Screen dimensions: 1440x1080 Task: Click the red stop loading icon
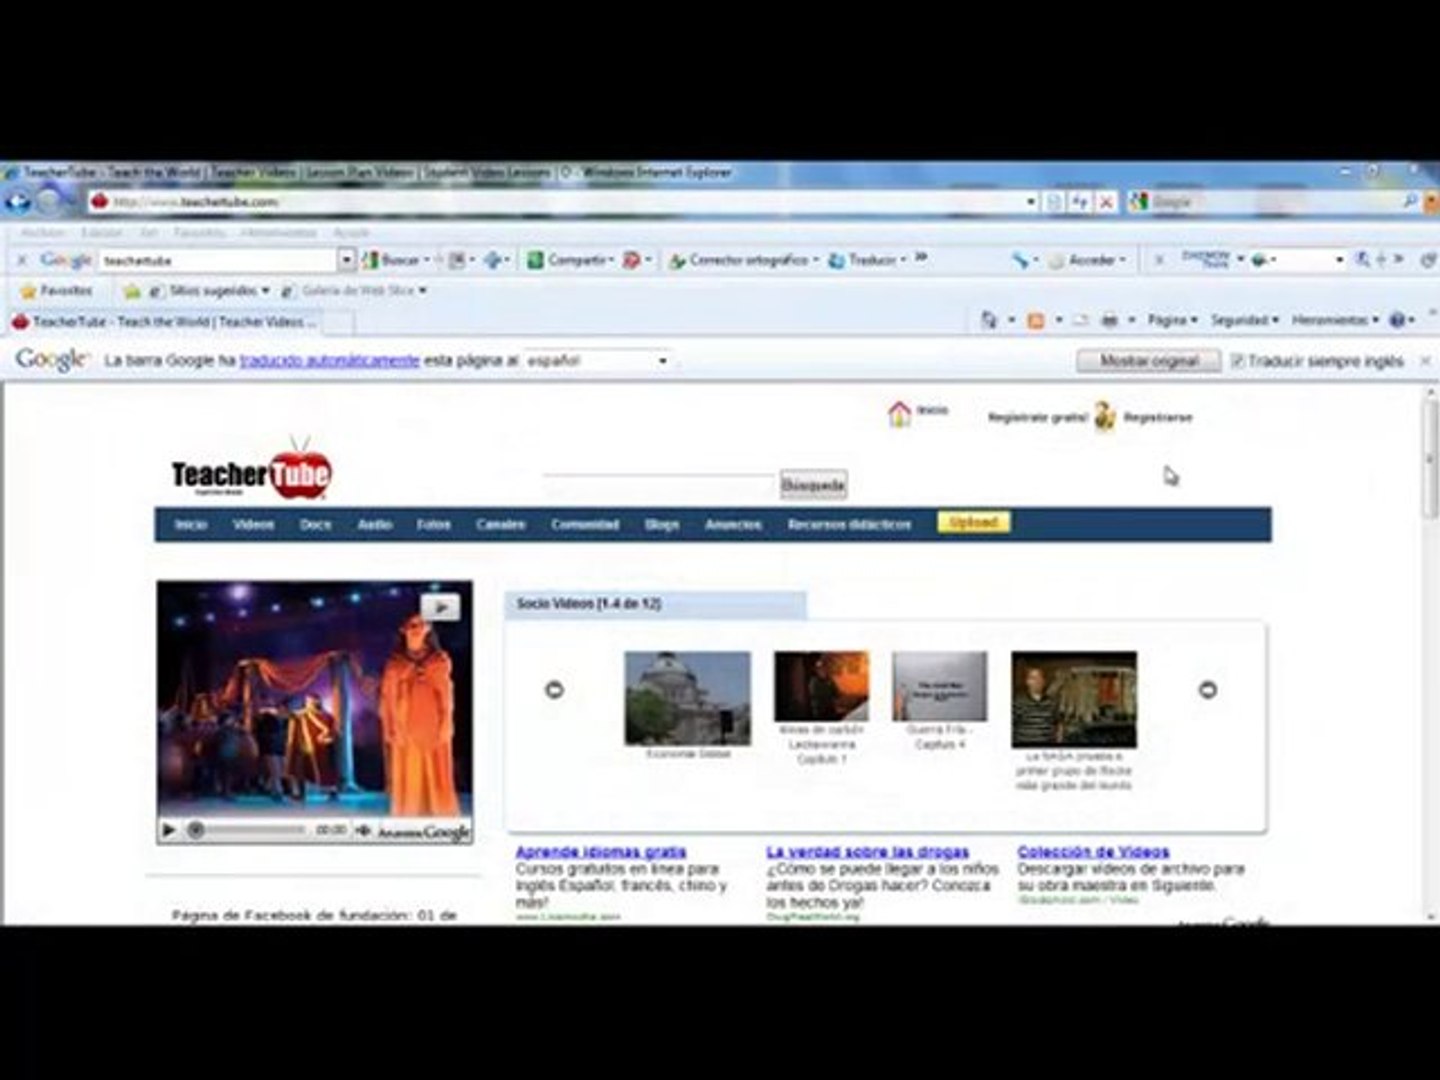tap(1106, 202)
